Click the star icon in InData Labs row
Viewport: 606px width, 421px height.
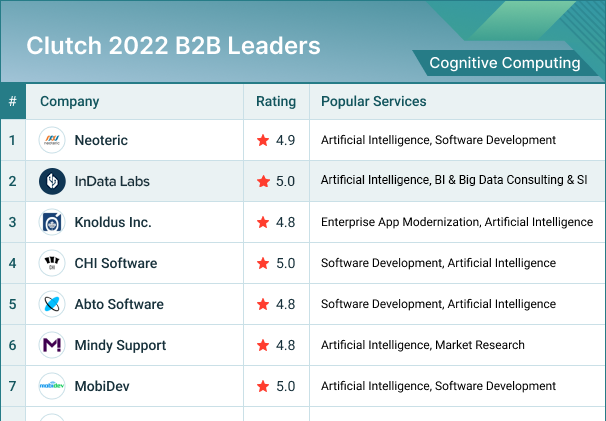tap(263, 181)
